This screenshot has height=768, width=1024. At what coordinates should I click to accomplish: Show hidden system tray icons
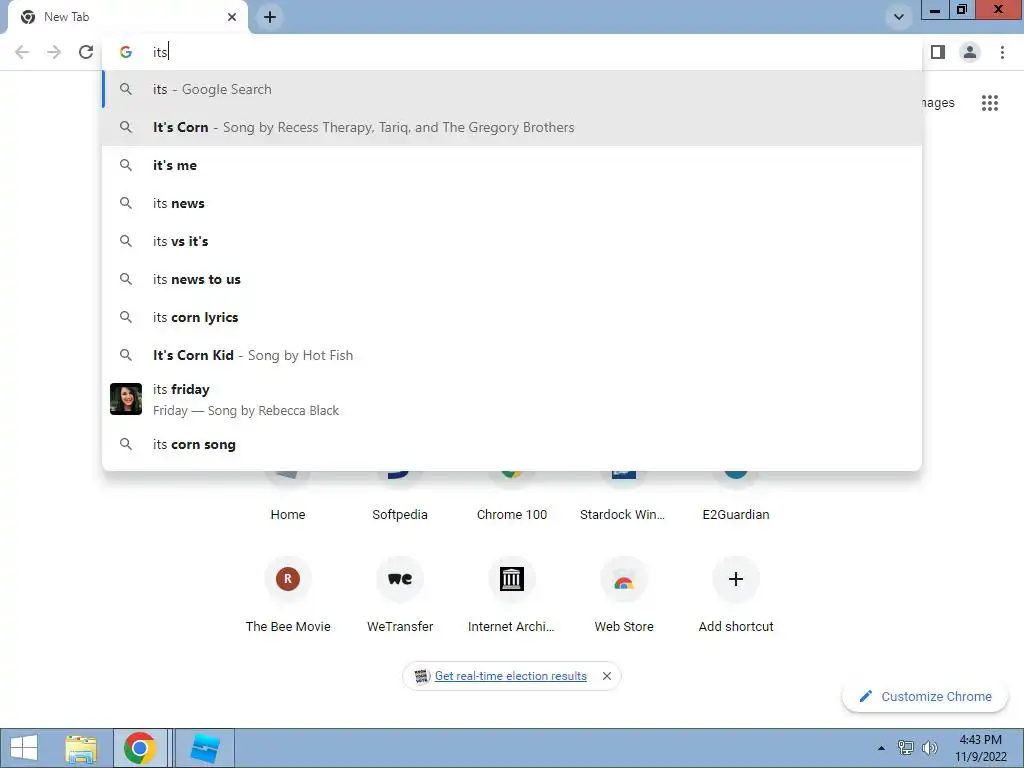(882, 748)
